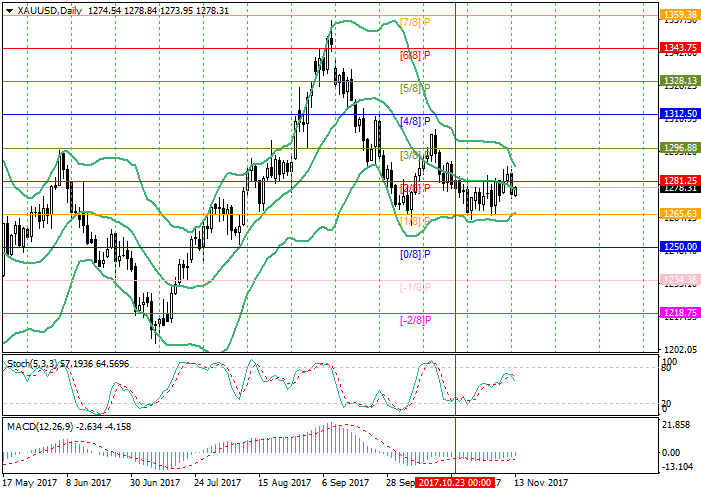The width and height of the screenshot is (701, 494).
Task: Click the XAUUSD,Daily chart title
Action: 50,10
